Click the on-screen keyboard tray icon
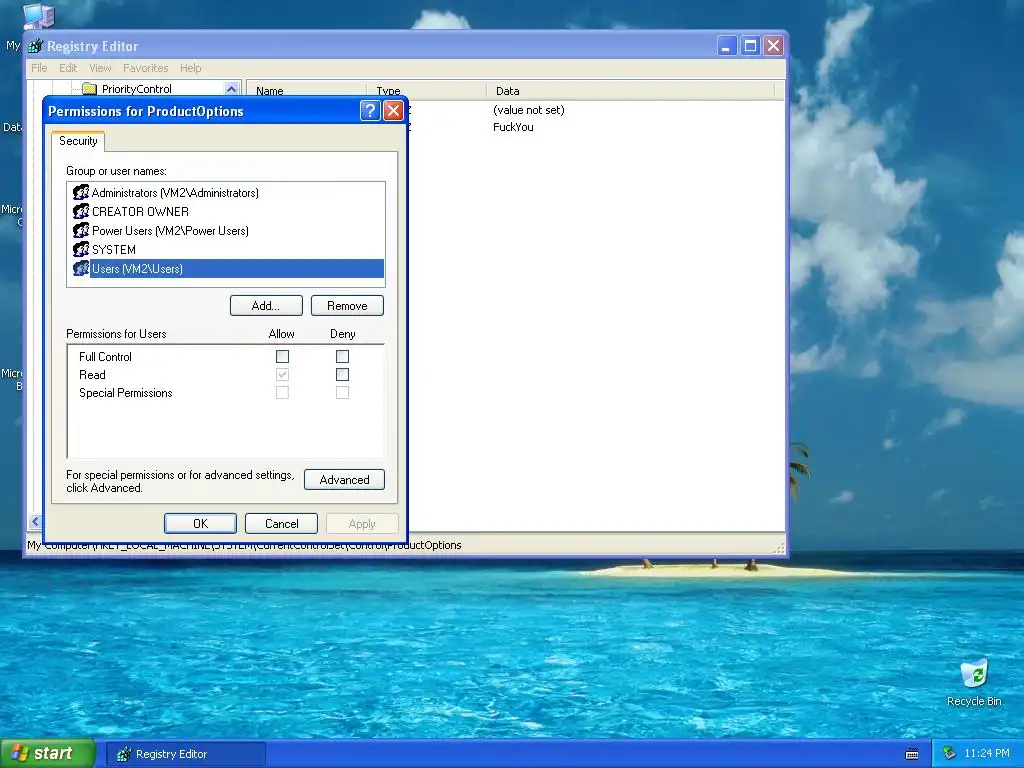The height and width of the screenshot is (768, 1024). (912, 754)
